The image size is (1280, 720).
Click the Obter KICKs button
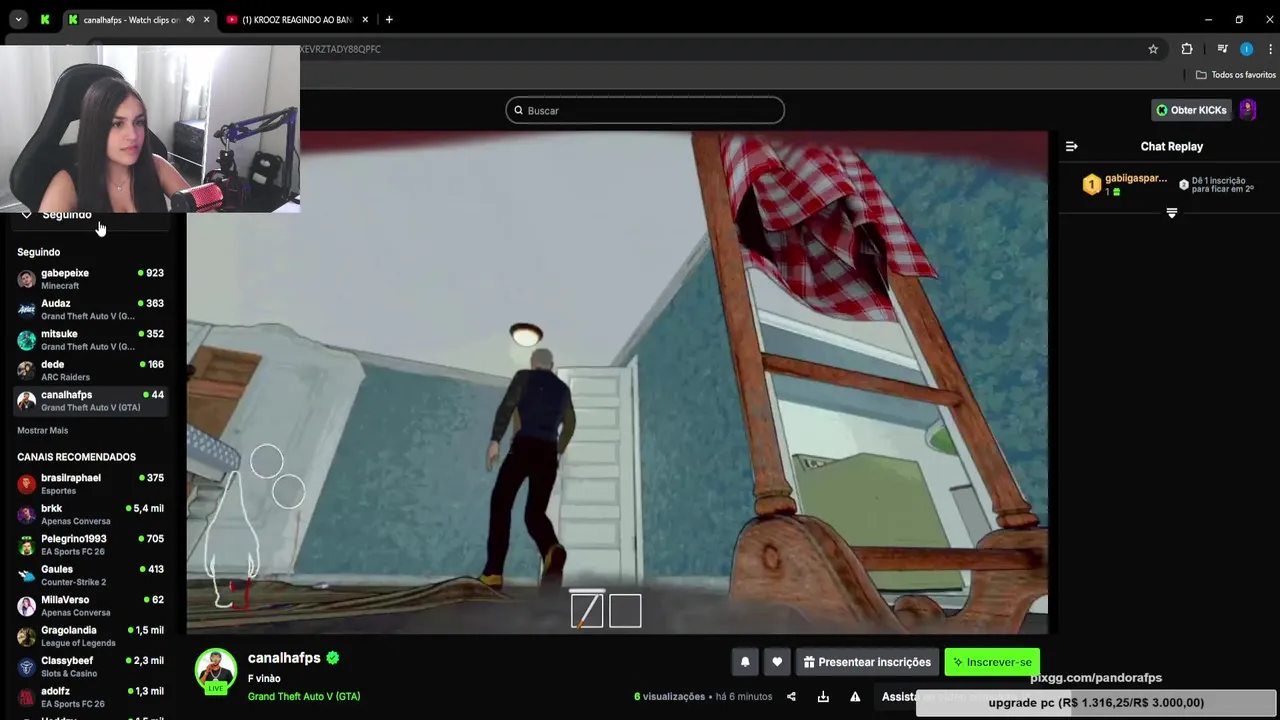[x=1192, y=110]
